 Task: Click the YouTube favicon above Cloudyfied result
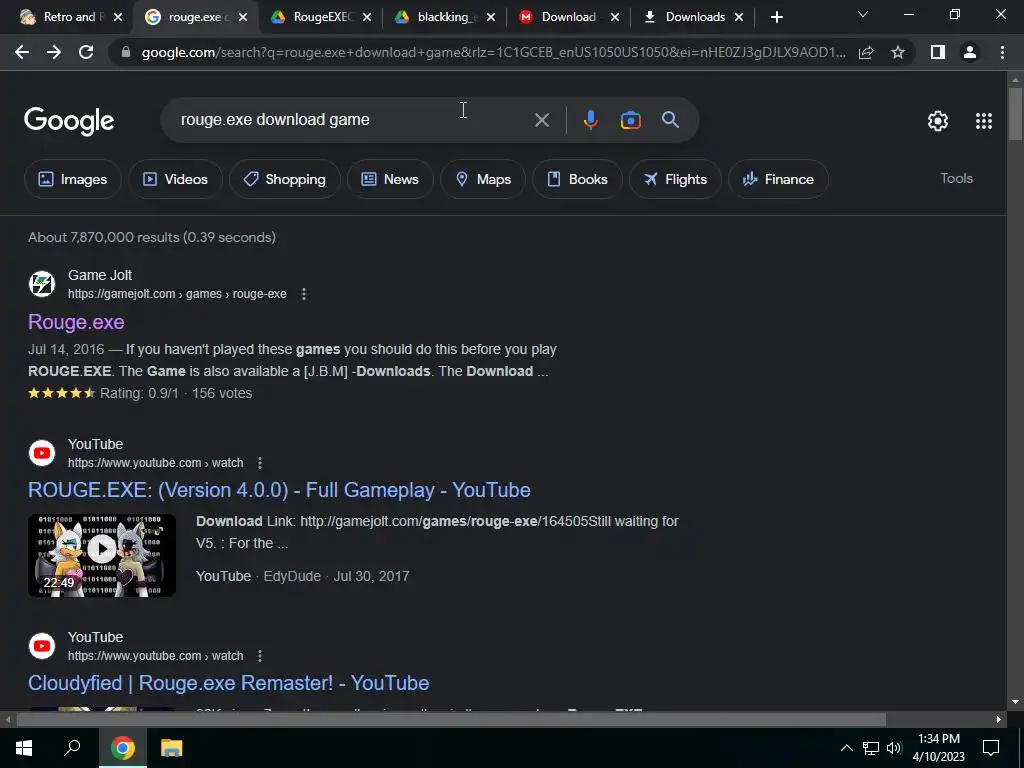(x=42, y=646)
